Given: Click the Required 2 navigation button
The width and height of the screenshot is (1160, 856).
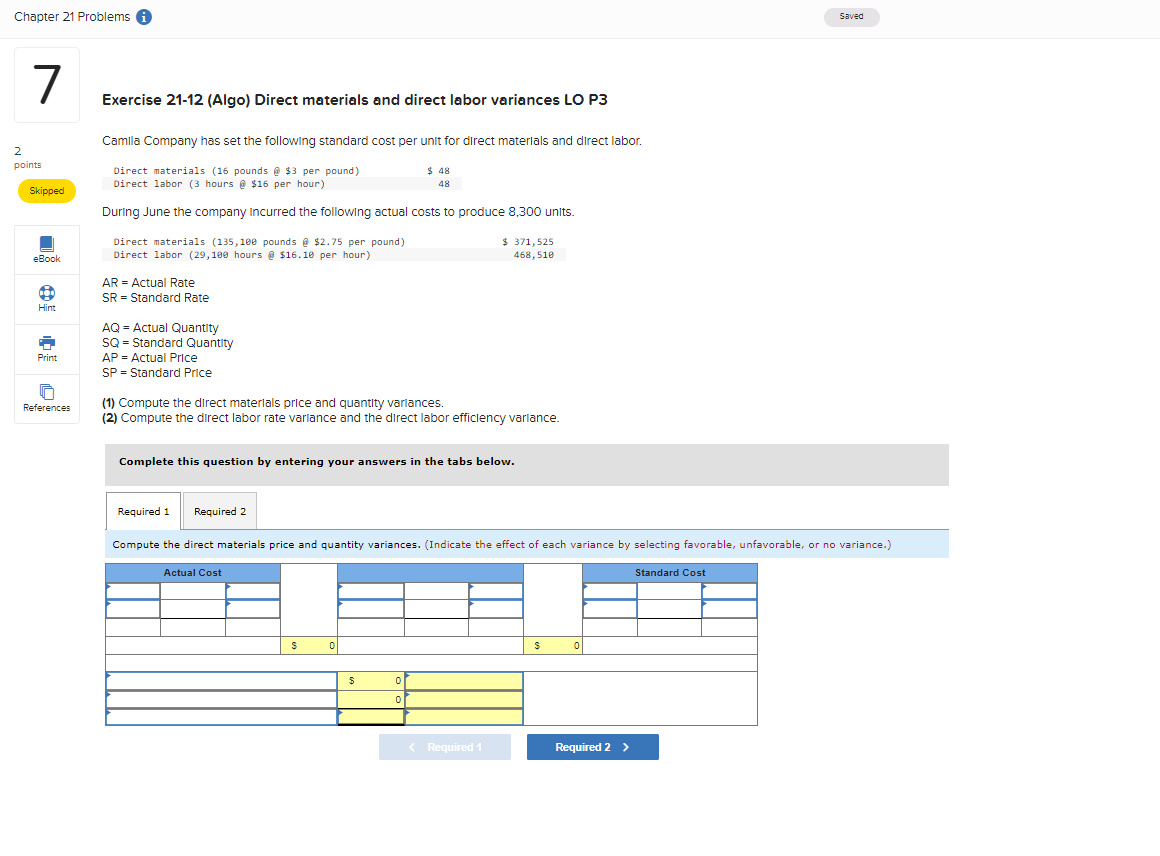Looking at the screenshot, I should click(592, 746).
